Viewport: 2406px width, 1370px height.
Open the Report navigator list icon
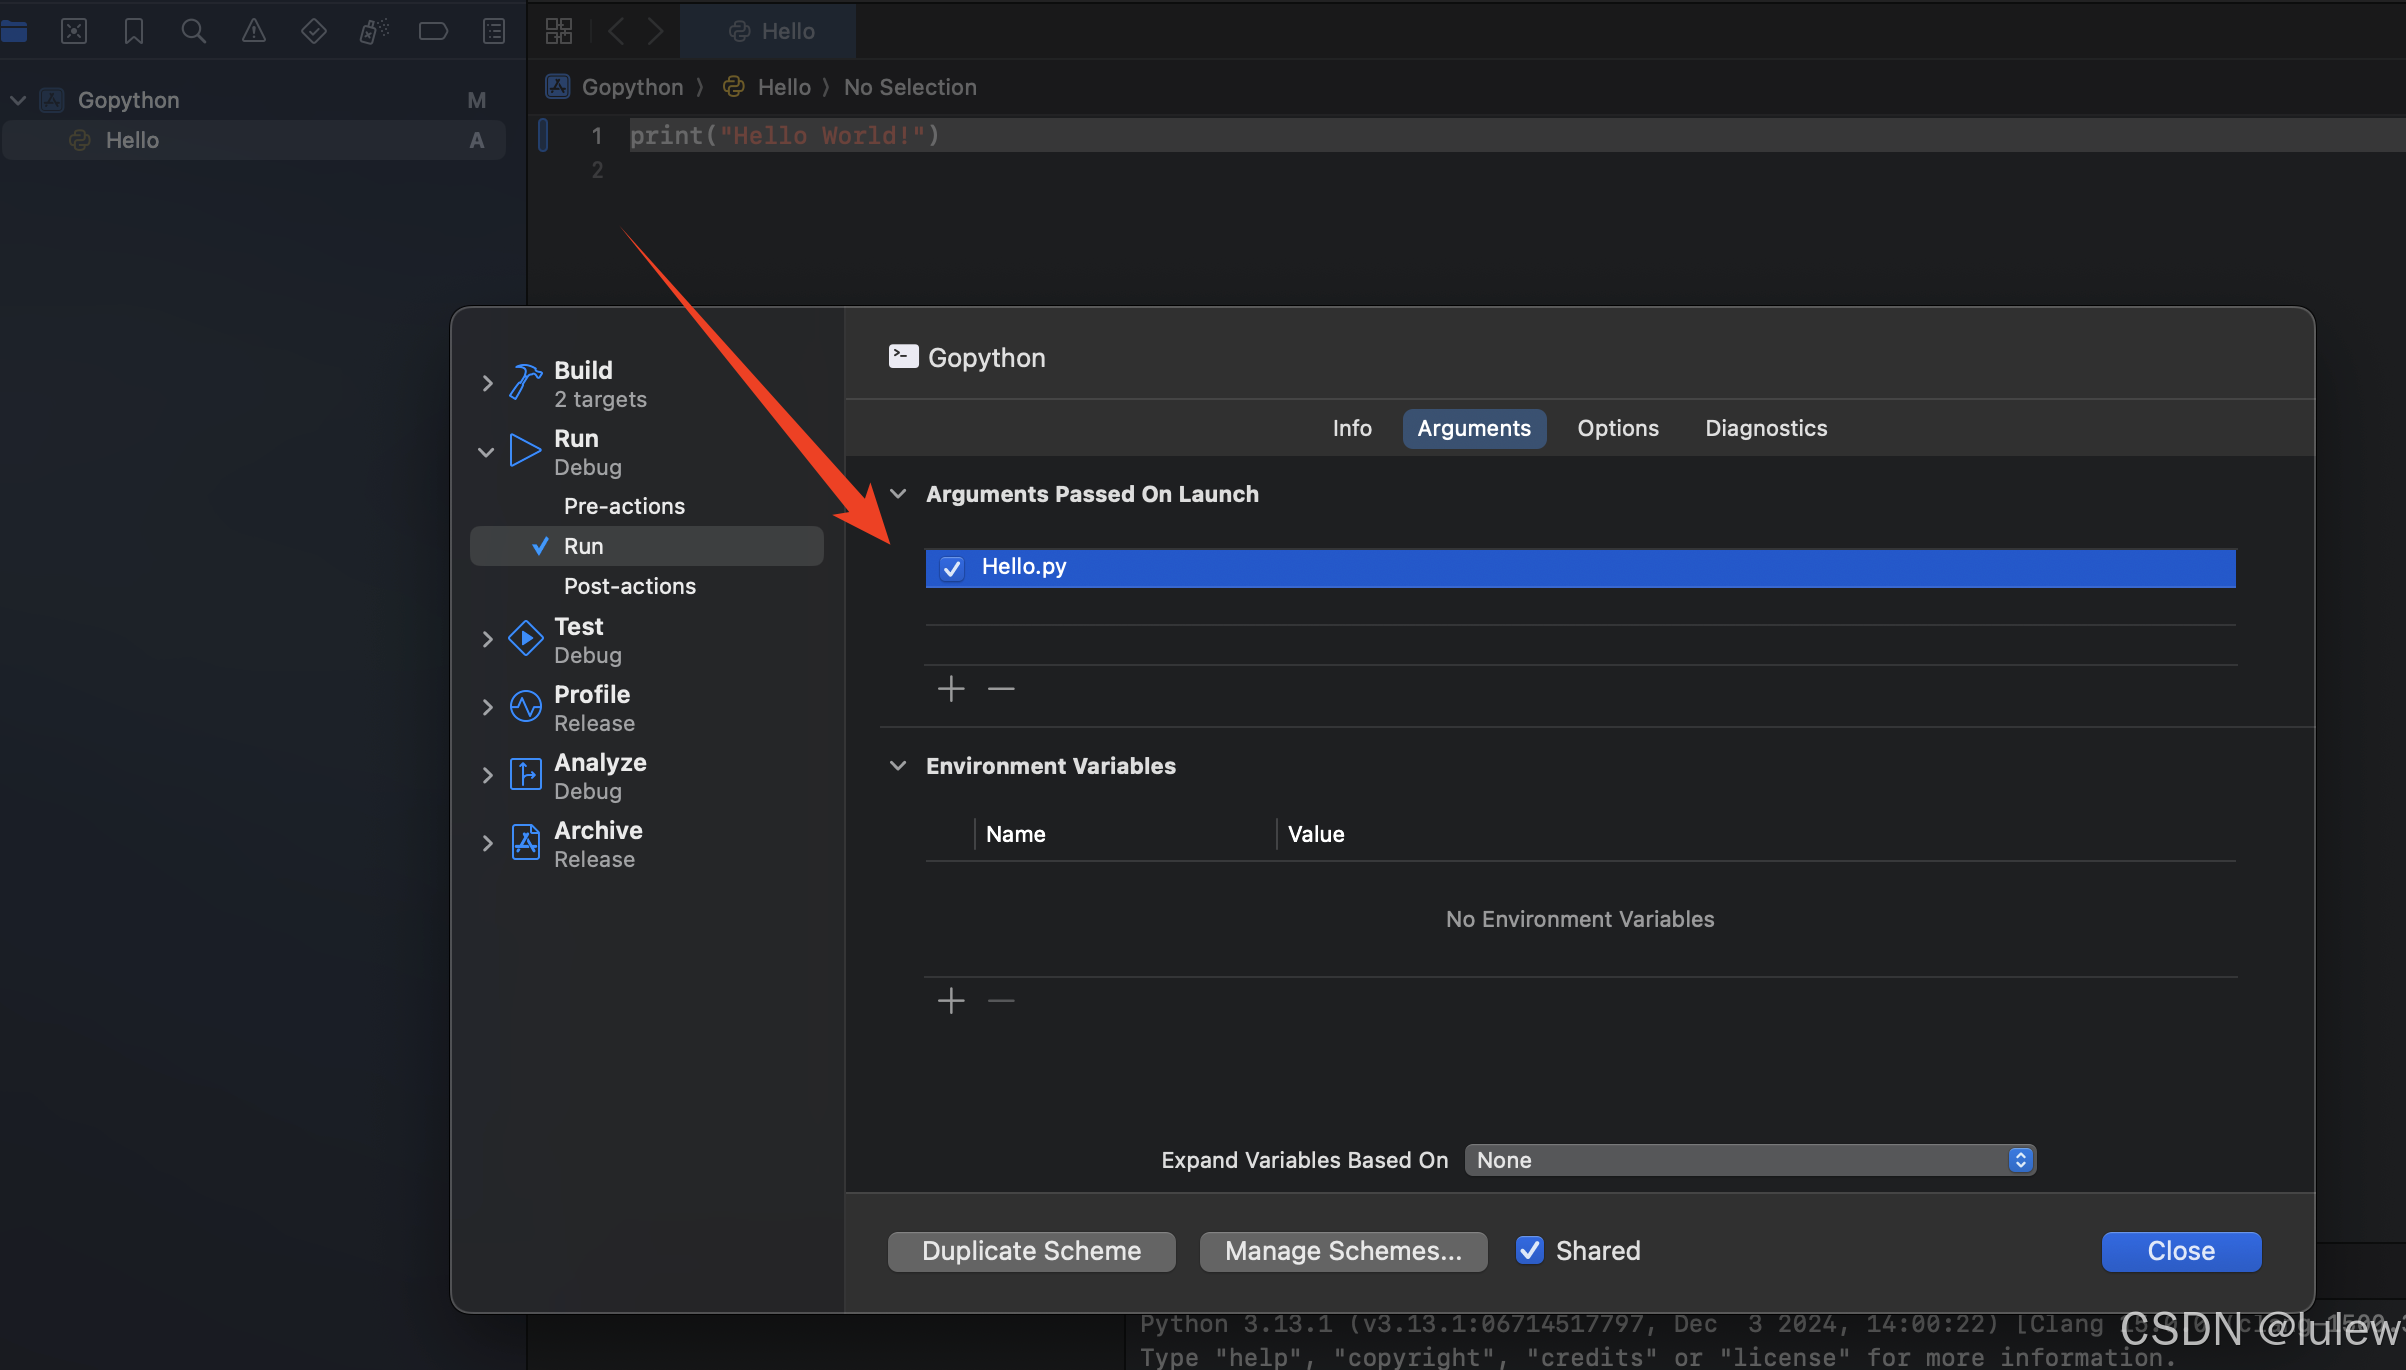(493, 30)
